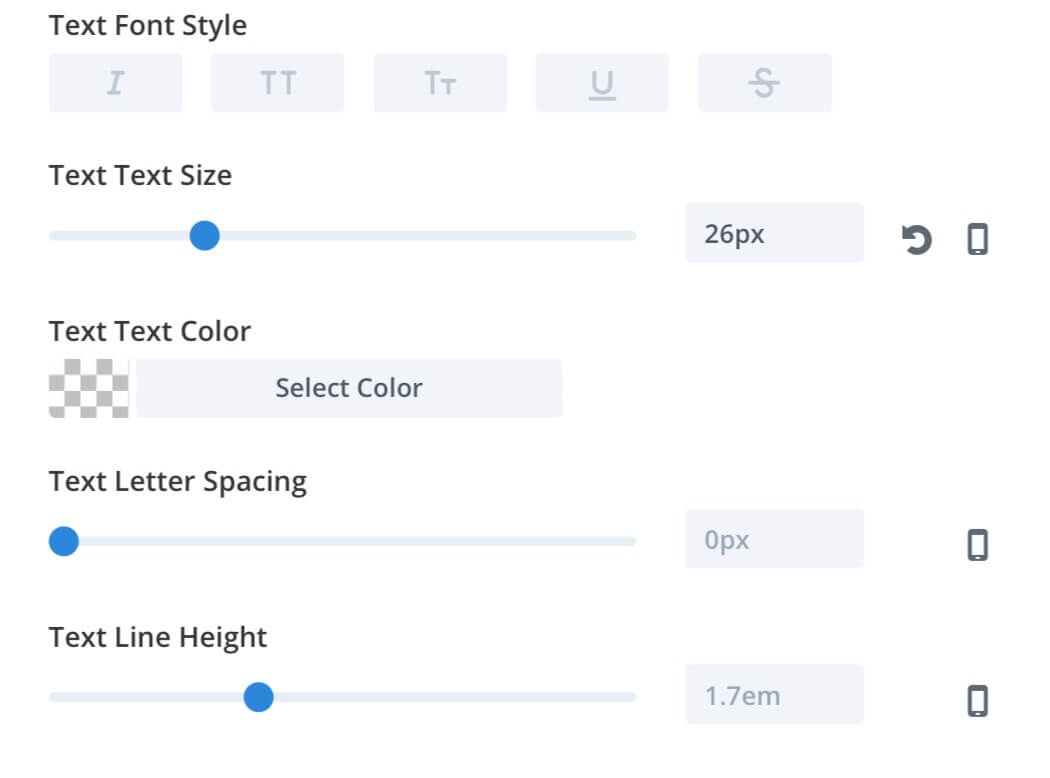
Task: Toggle strikethrough font style
Action: point(765,83)
